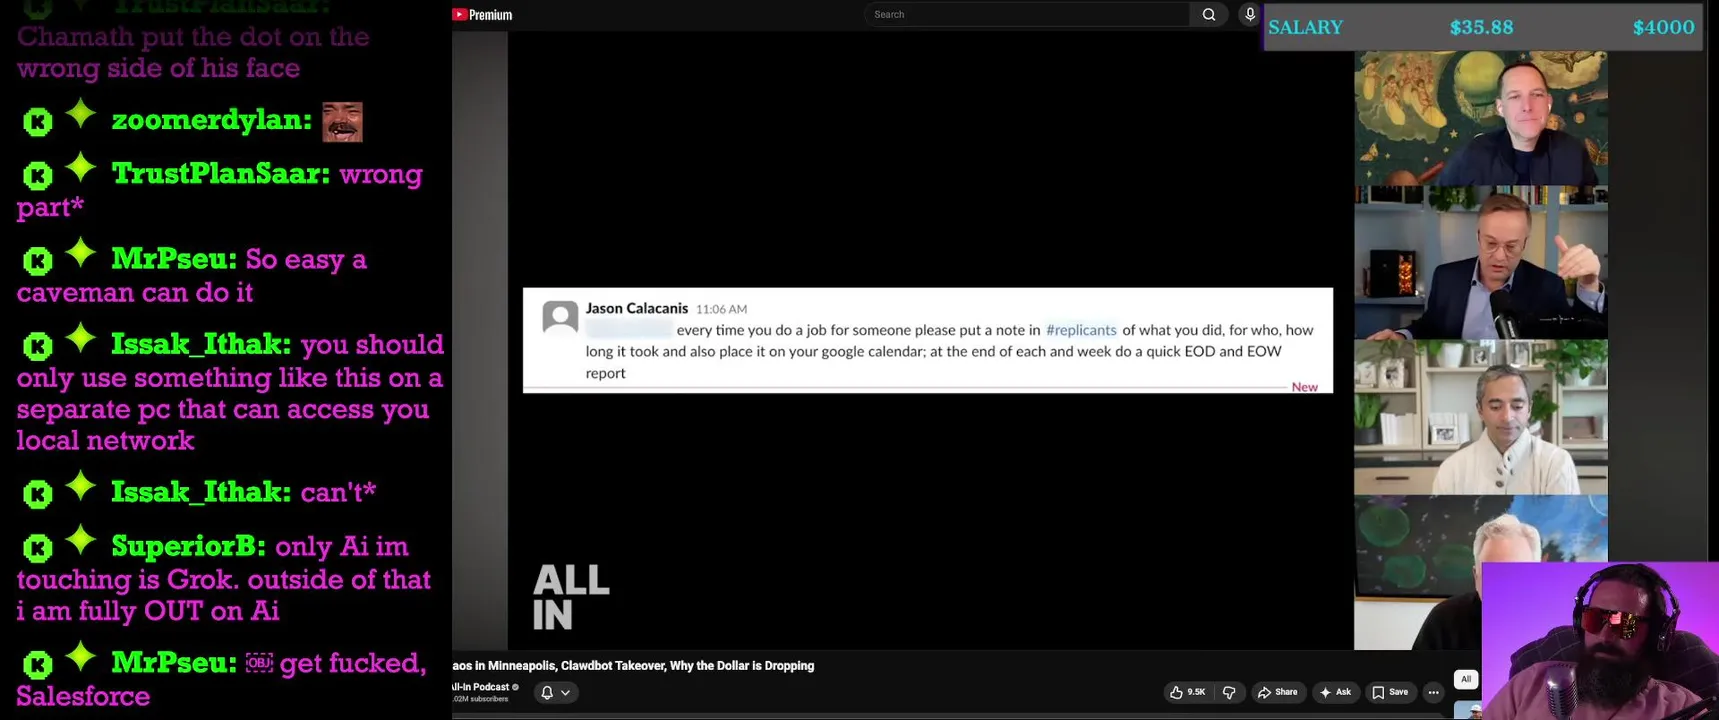The height and width of the screenshot is (720, 1719).
Task: Click the video thumbnail below the All chip
Action: point(1468,710)
